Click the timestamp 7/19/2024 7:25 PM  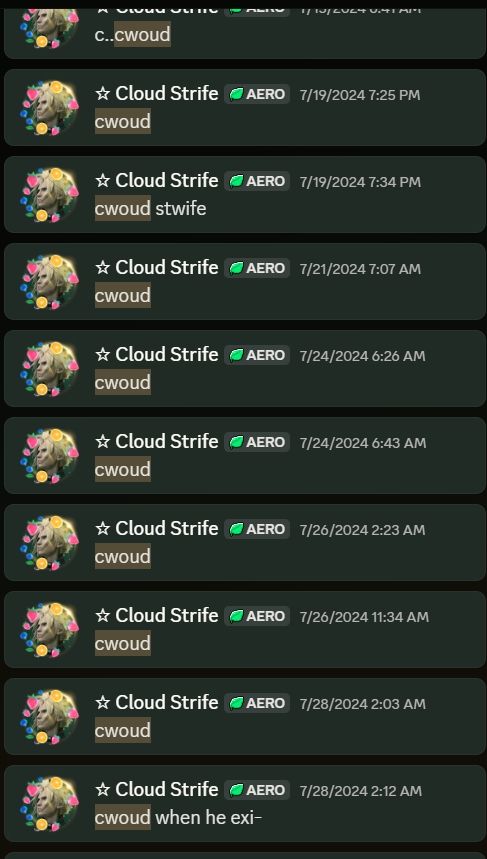click(x=360, y=95)
